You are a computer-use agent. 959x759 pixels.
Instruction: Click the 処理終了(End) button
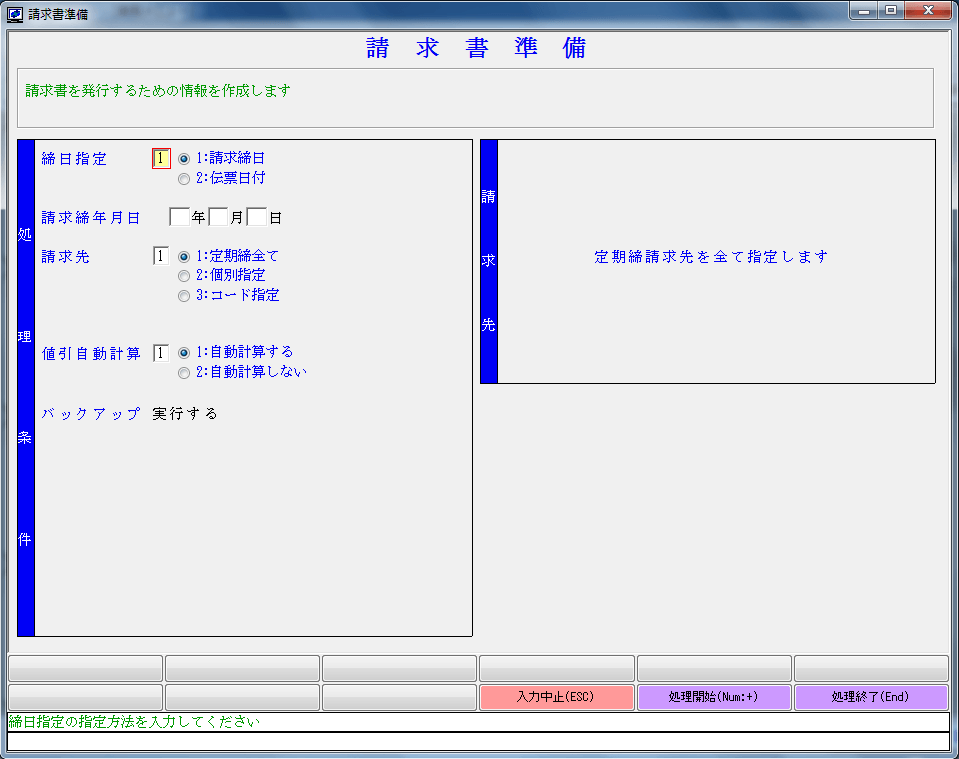pos(871,697)
